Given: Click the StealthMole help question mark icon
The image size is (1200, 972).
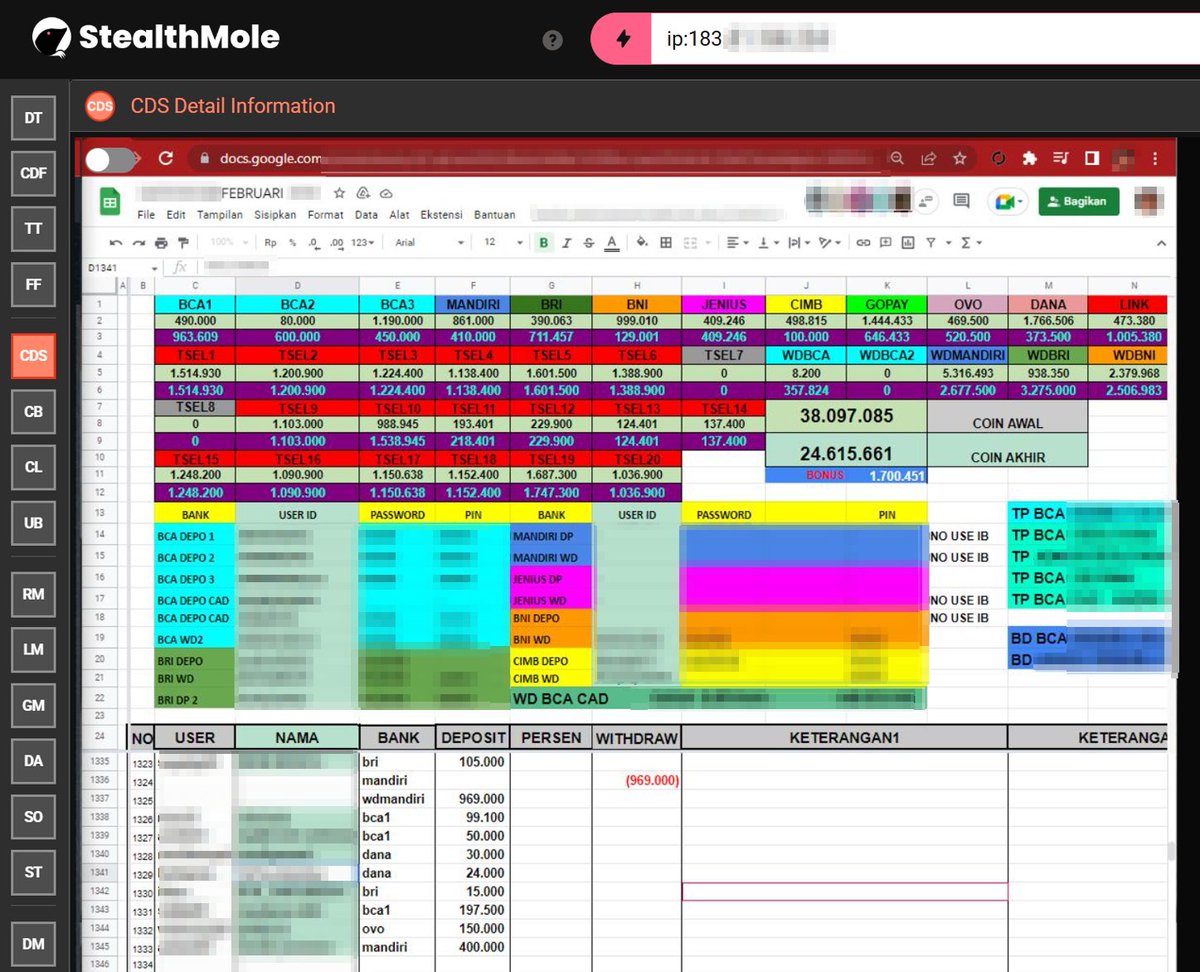Looking at the screenshot, I should click(x=552, y=40).
